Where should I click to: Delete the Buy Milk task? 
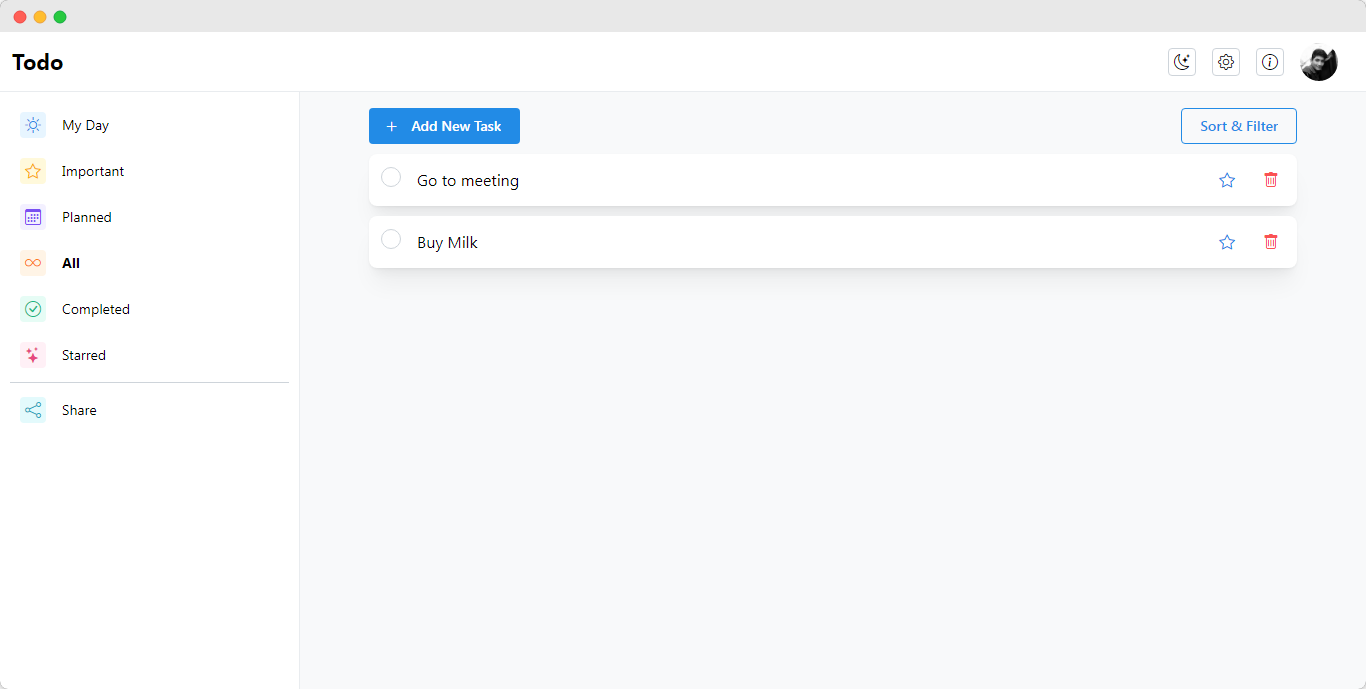coord(1271,242)
